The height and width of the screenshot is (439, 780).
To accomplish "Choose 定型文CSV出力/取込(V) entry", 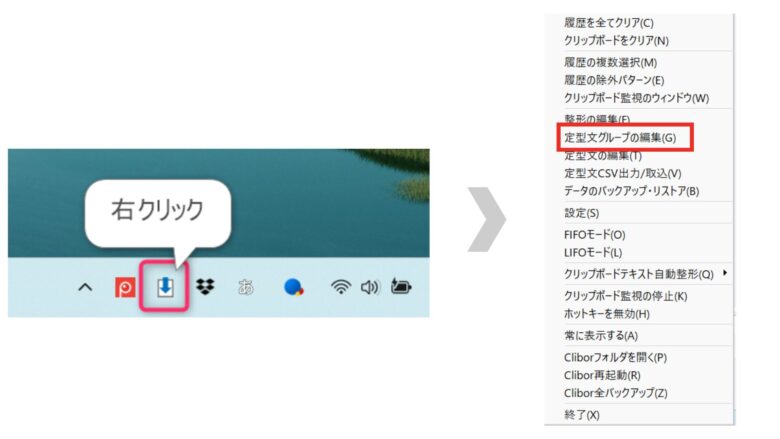I will click(622, 173).
